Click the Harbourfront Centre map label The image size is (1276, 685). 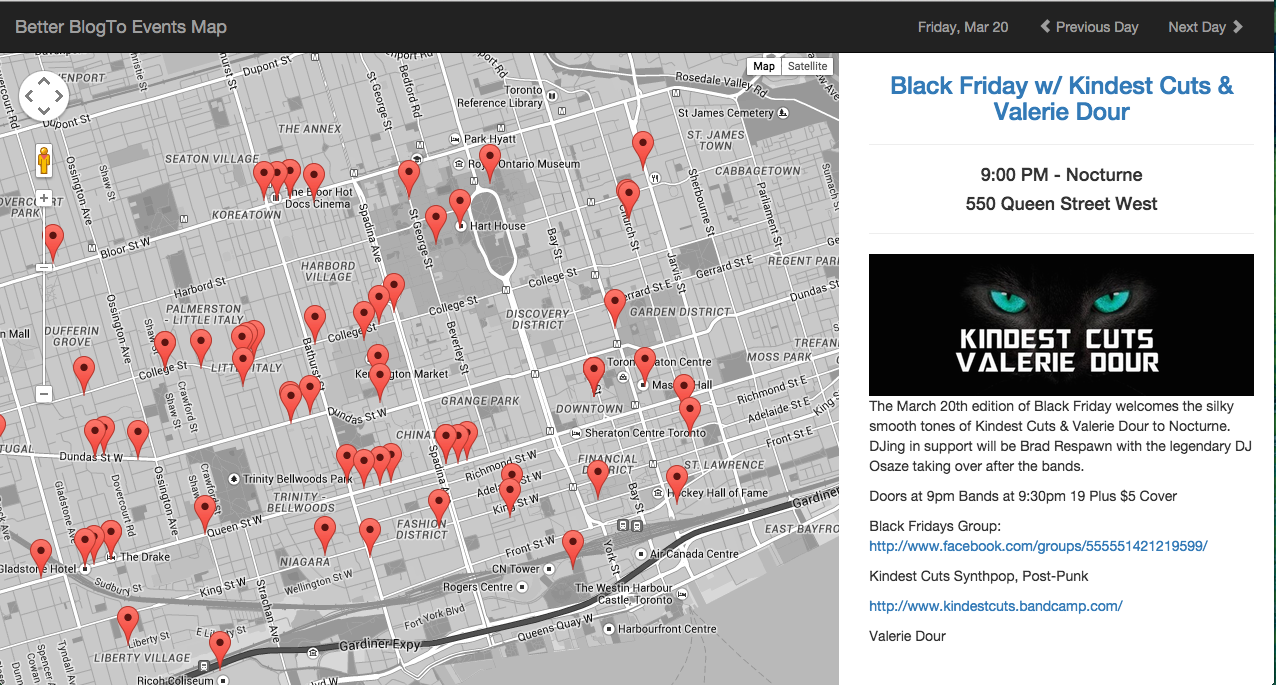[667, 629]
